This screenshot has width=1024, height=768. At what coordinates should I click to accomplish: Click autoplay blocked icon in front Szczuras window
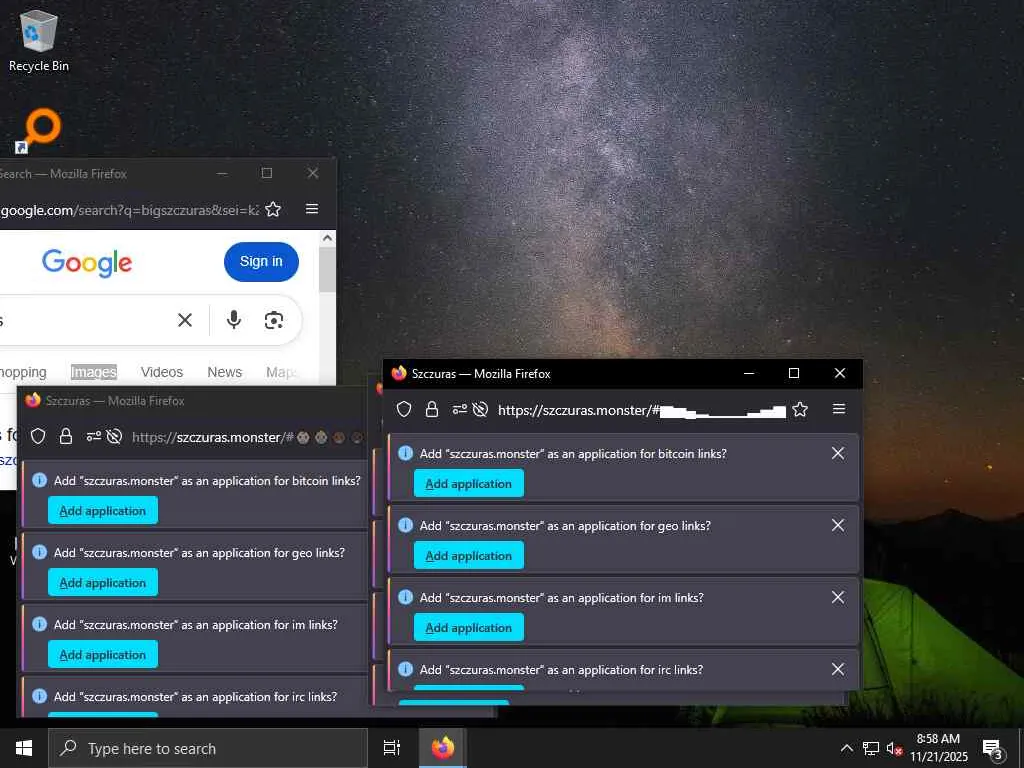[480, 409]
